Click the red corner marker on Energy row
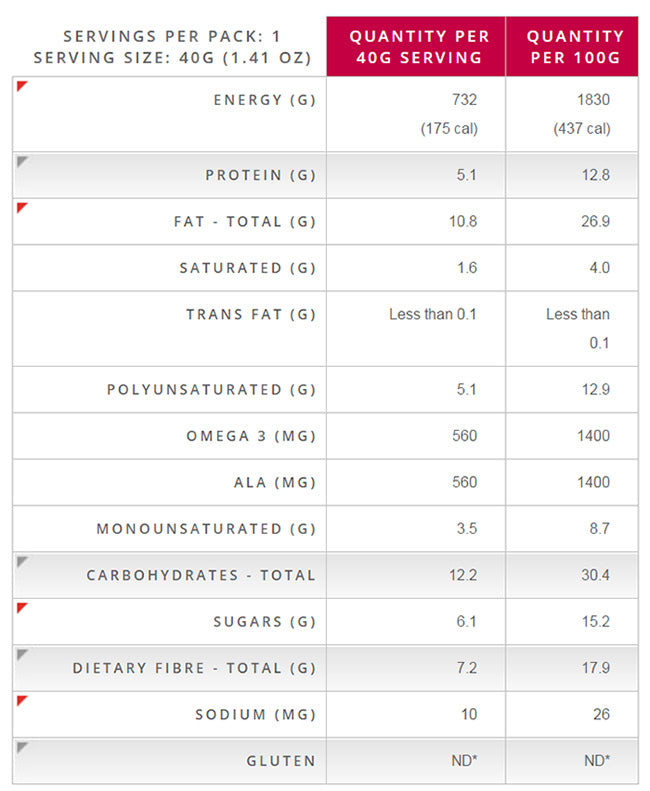Viewport: 650px width, 791px height. [22, 85]
